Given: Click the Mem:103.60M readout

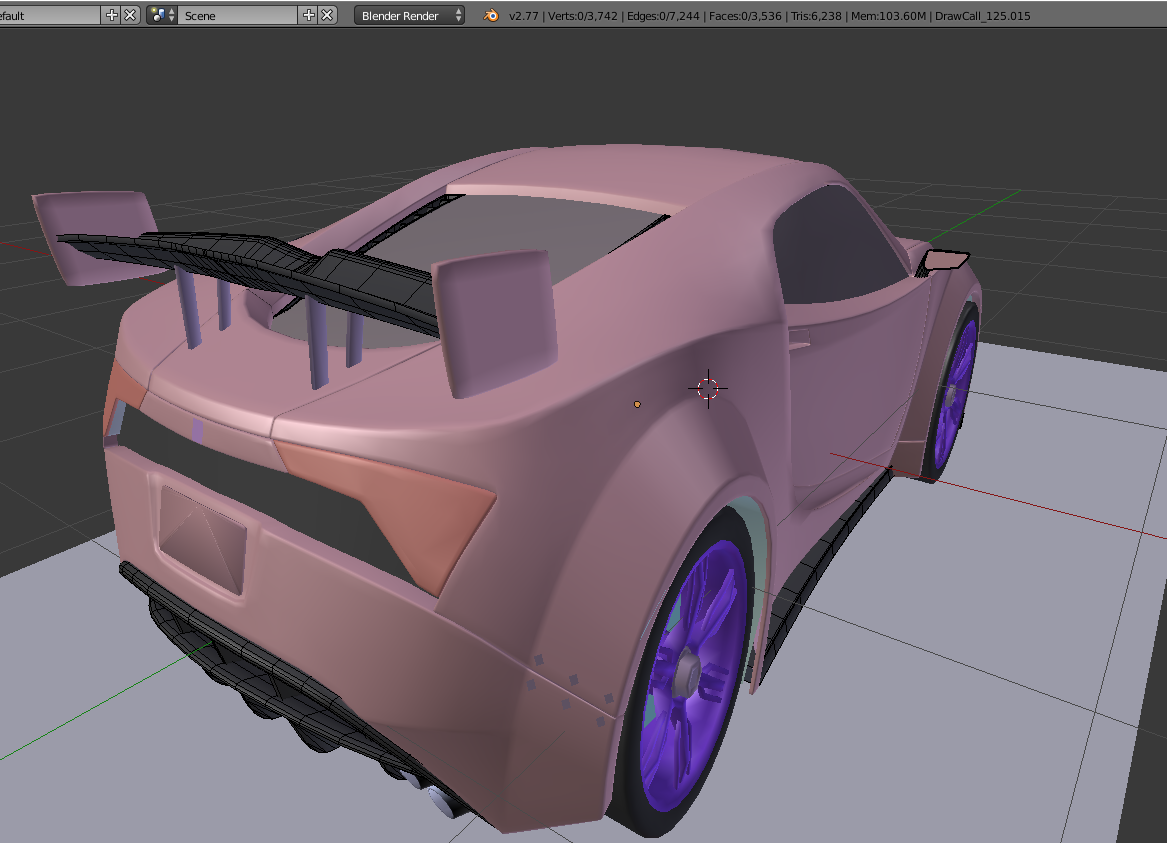Looking at the screenshot, I should coord(886,16).
